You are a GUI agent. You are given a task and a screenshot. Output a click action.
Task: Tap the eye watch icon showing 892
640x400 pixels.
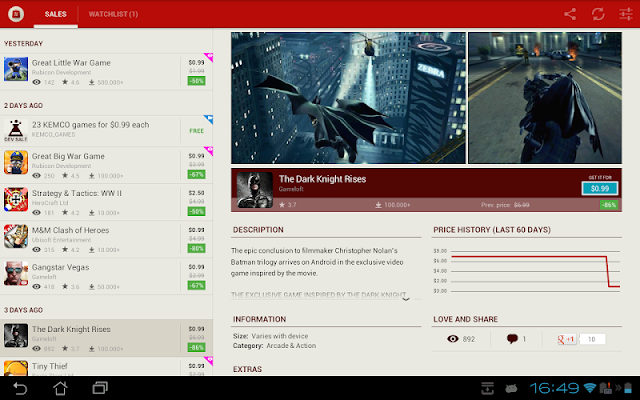tap(453, 339)
